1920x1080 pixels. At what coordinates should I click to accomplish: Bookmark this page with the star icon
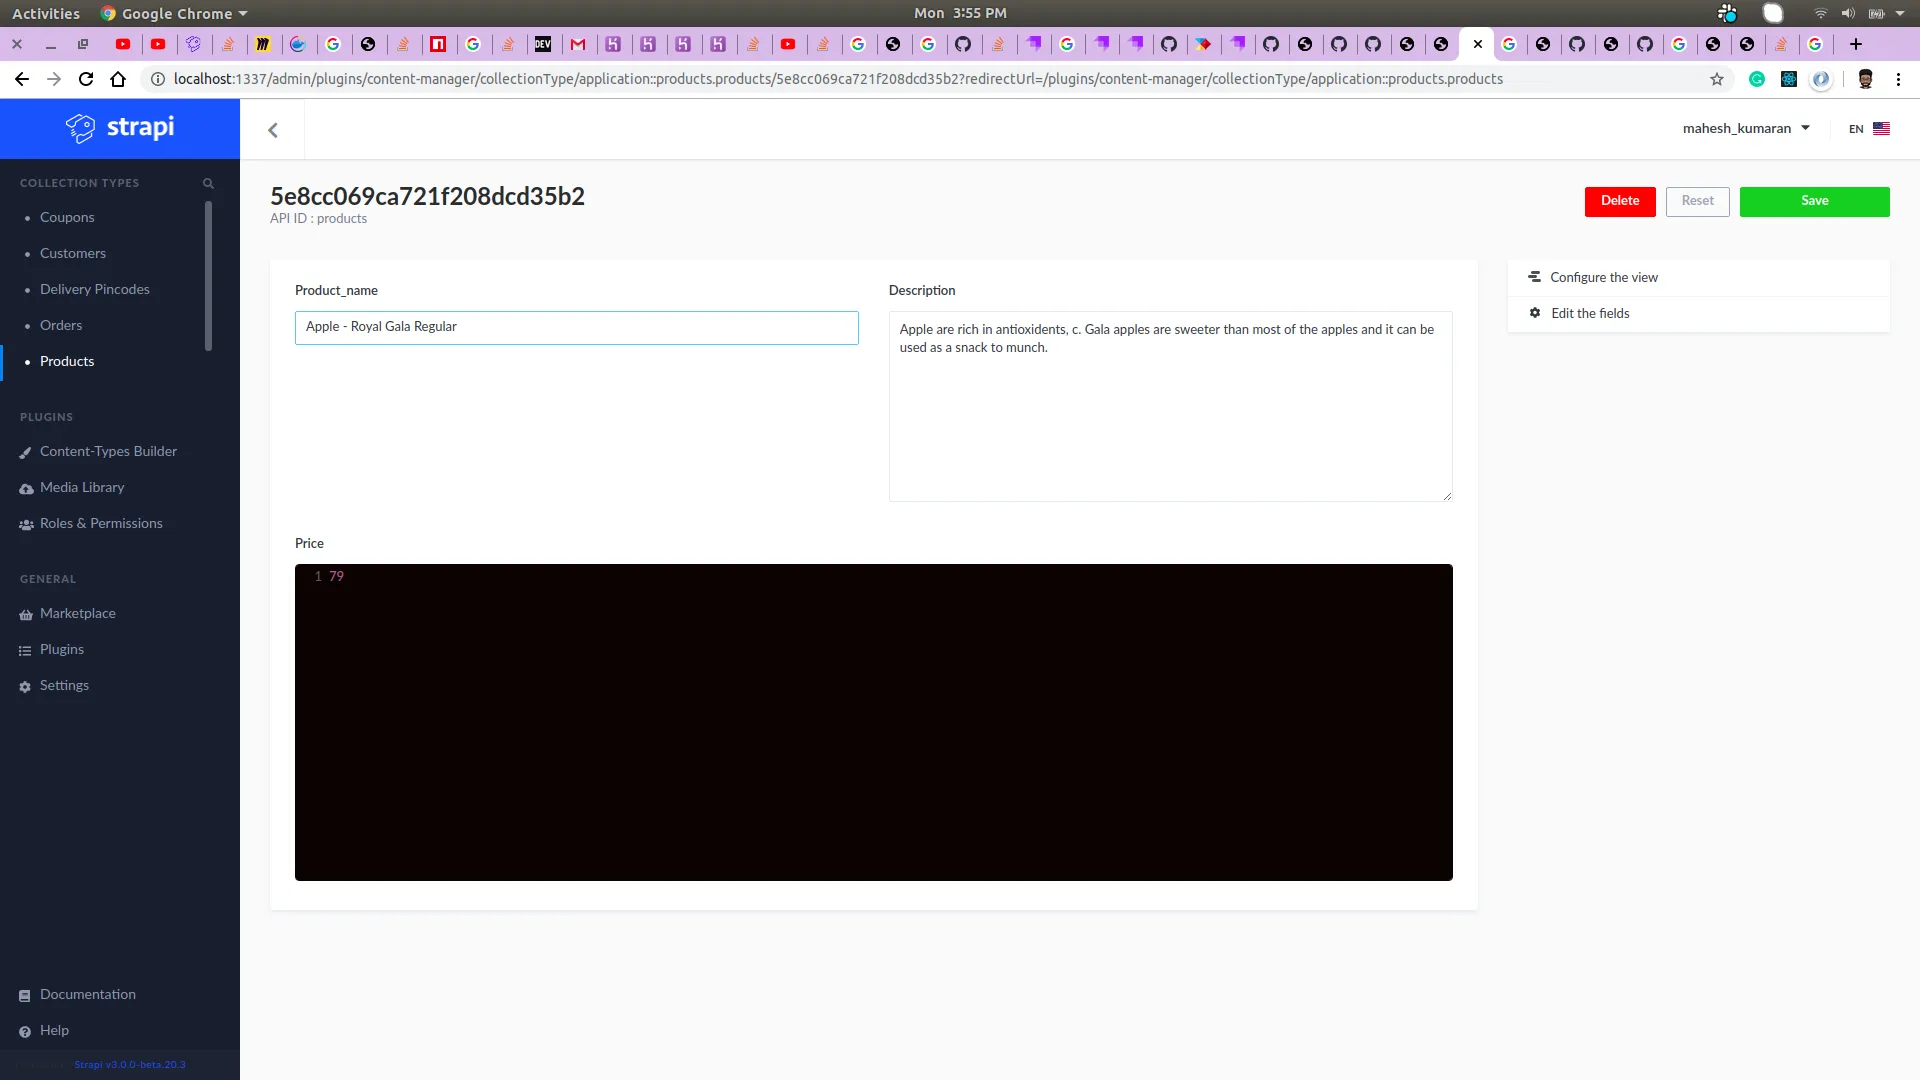[1717, 79]
